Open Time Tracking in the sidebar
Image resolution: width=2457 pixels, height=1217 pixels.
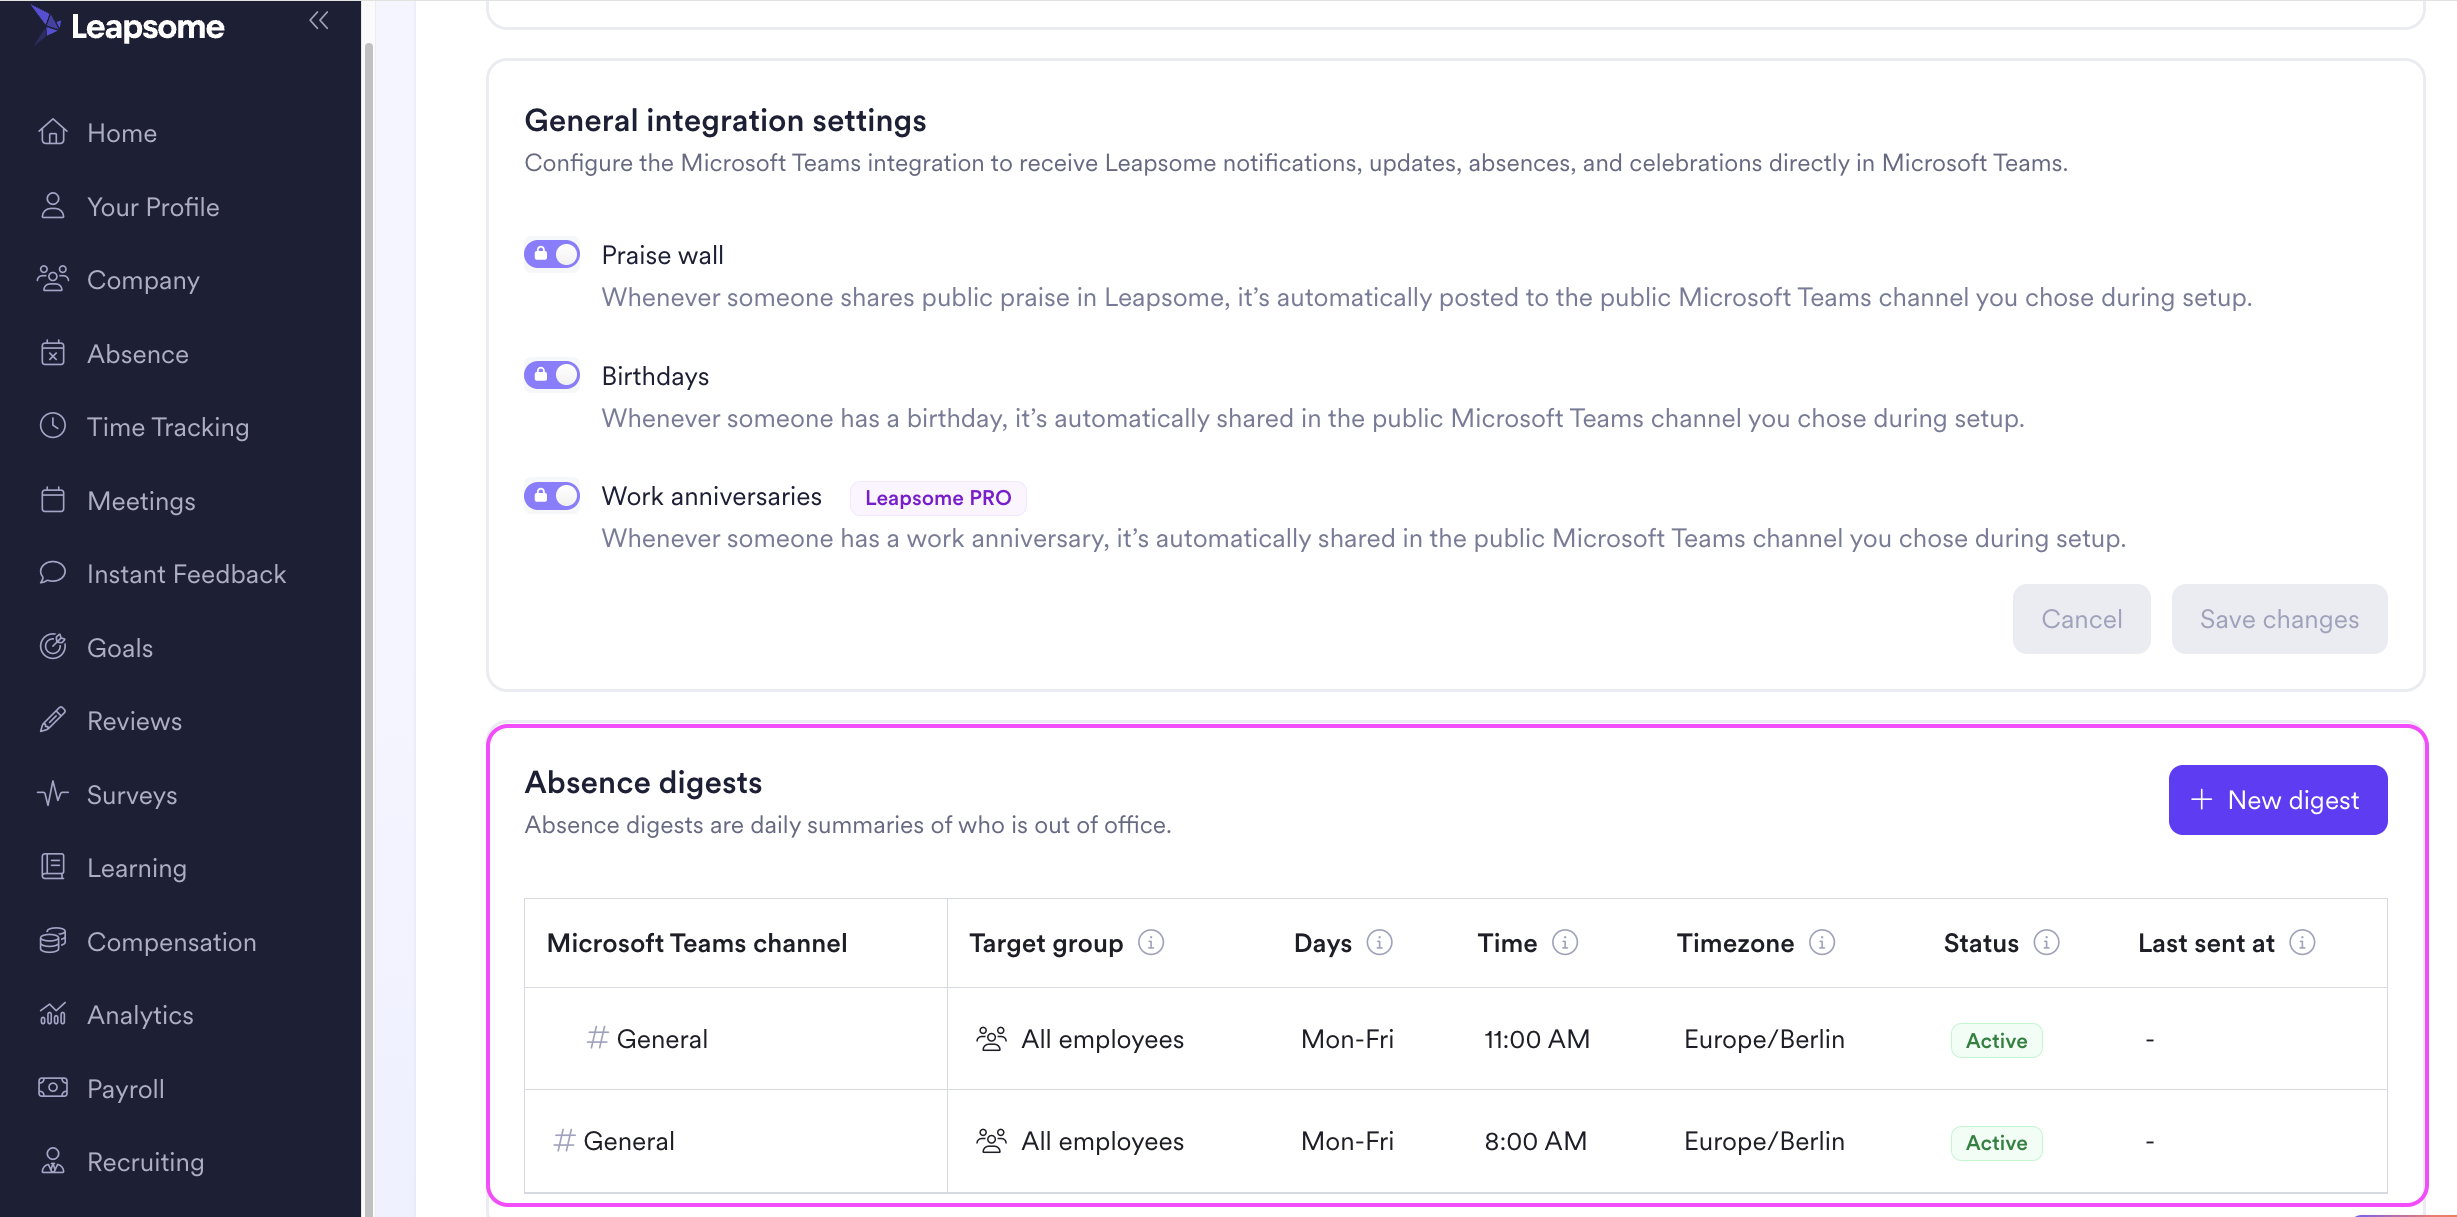click(167, 427)
